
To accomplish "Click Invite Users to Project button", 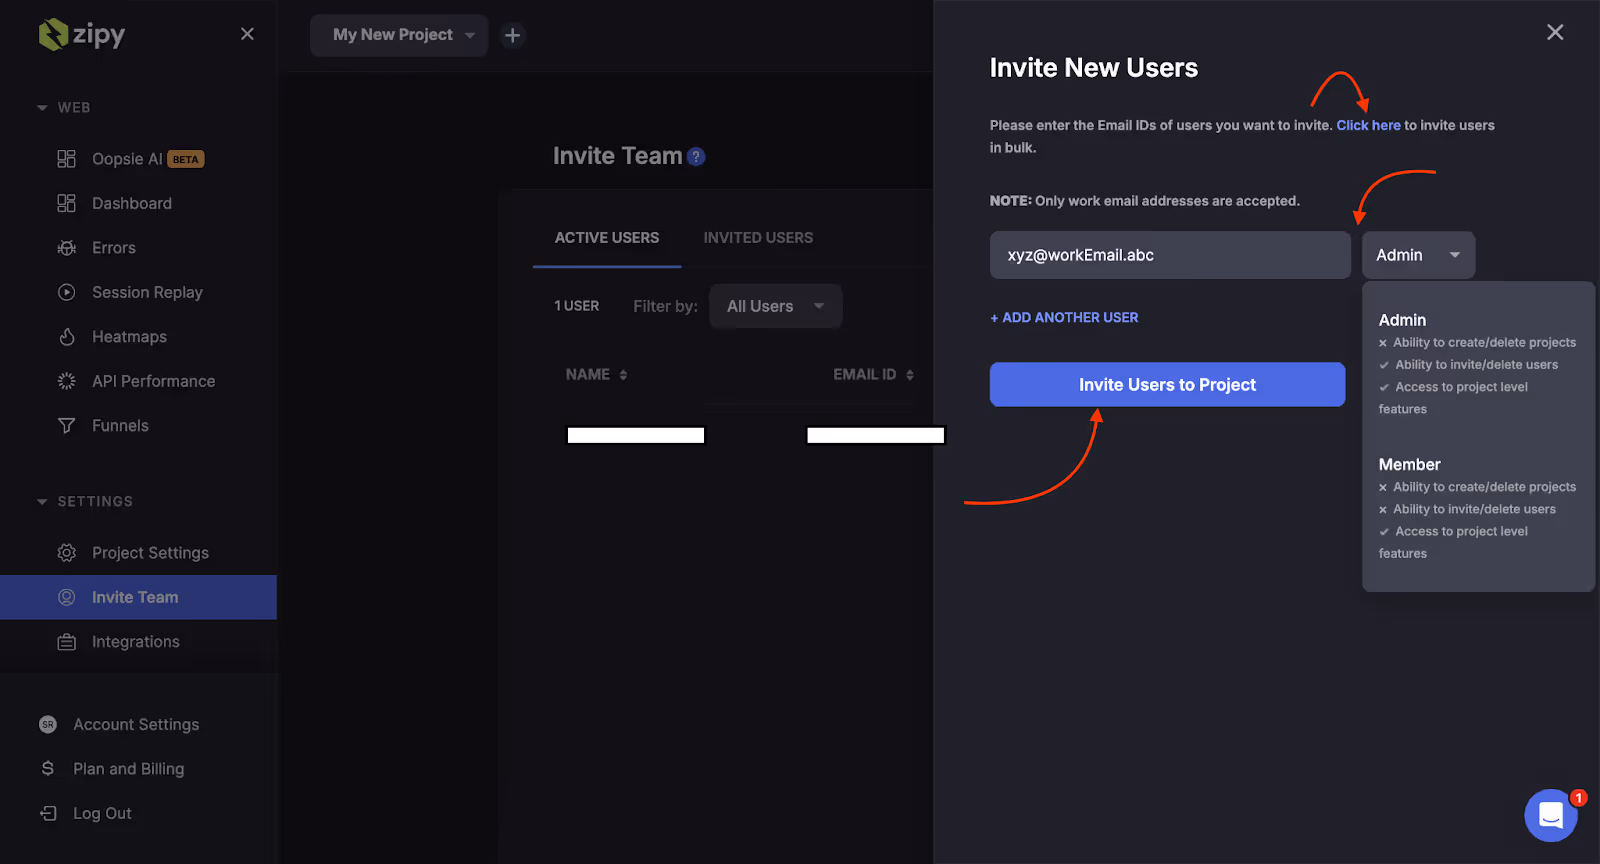I will 1167,385.
